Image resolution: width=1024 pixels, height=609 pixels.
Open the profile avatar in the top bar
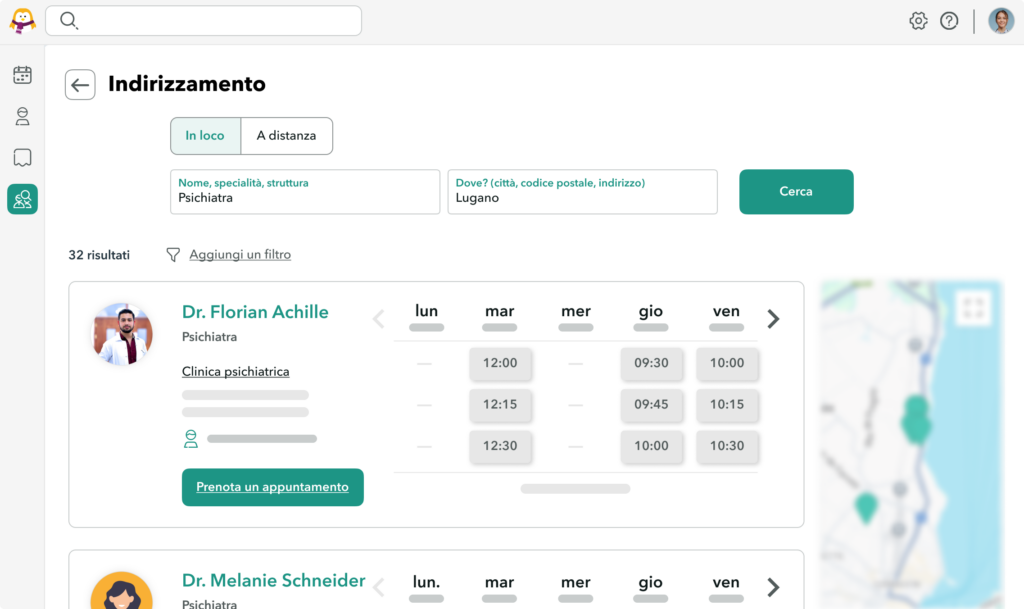[1001, 20]
